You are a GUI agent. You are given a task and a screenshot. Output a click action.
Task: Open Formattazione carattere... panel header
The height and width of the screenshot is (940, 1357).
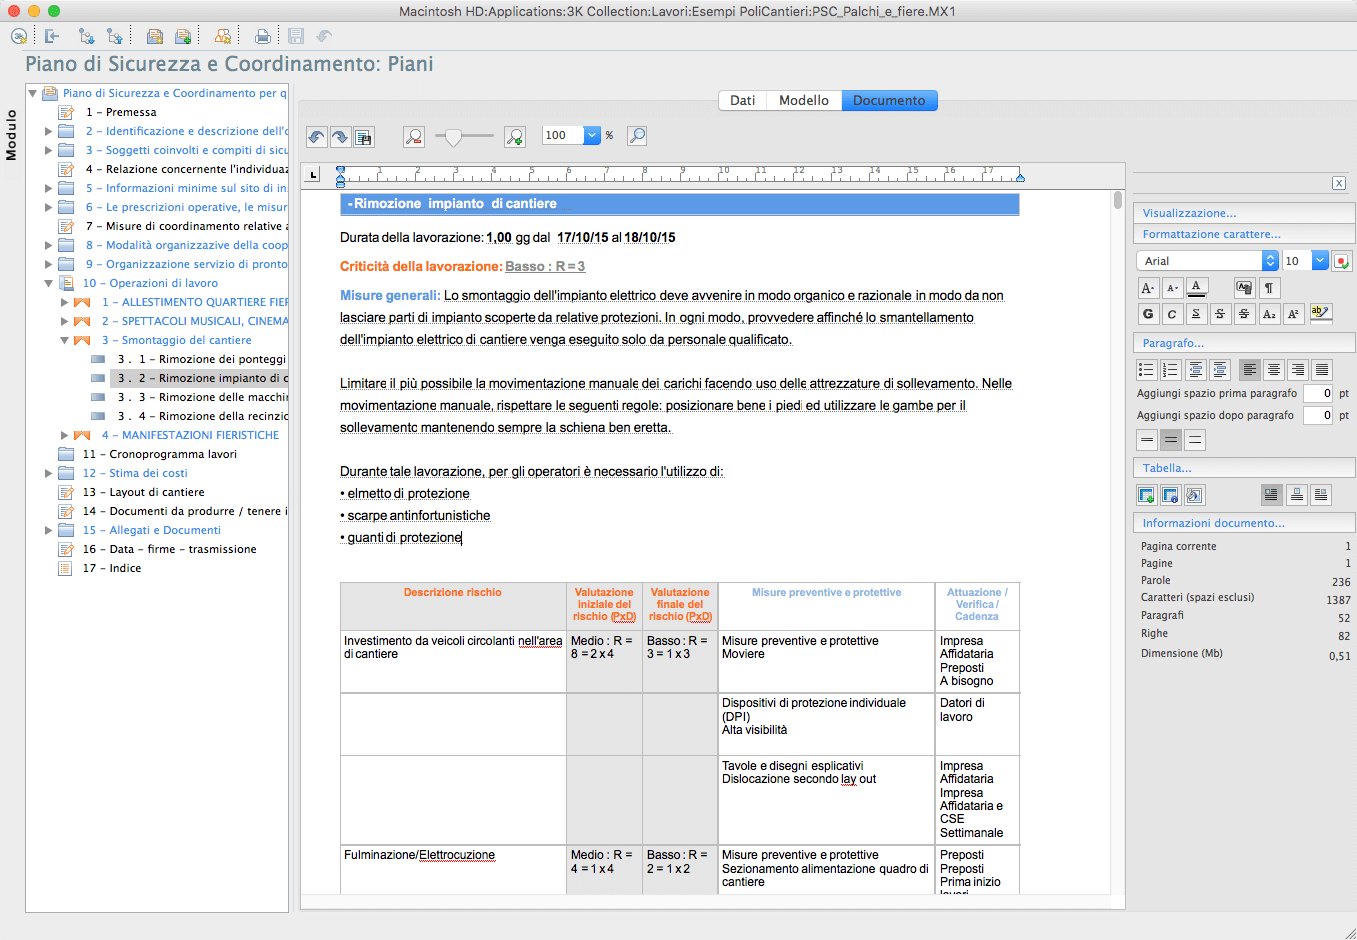pyautogui.click(x=1244, y=234)
